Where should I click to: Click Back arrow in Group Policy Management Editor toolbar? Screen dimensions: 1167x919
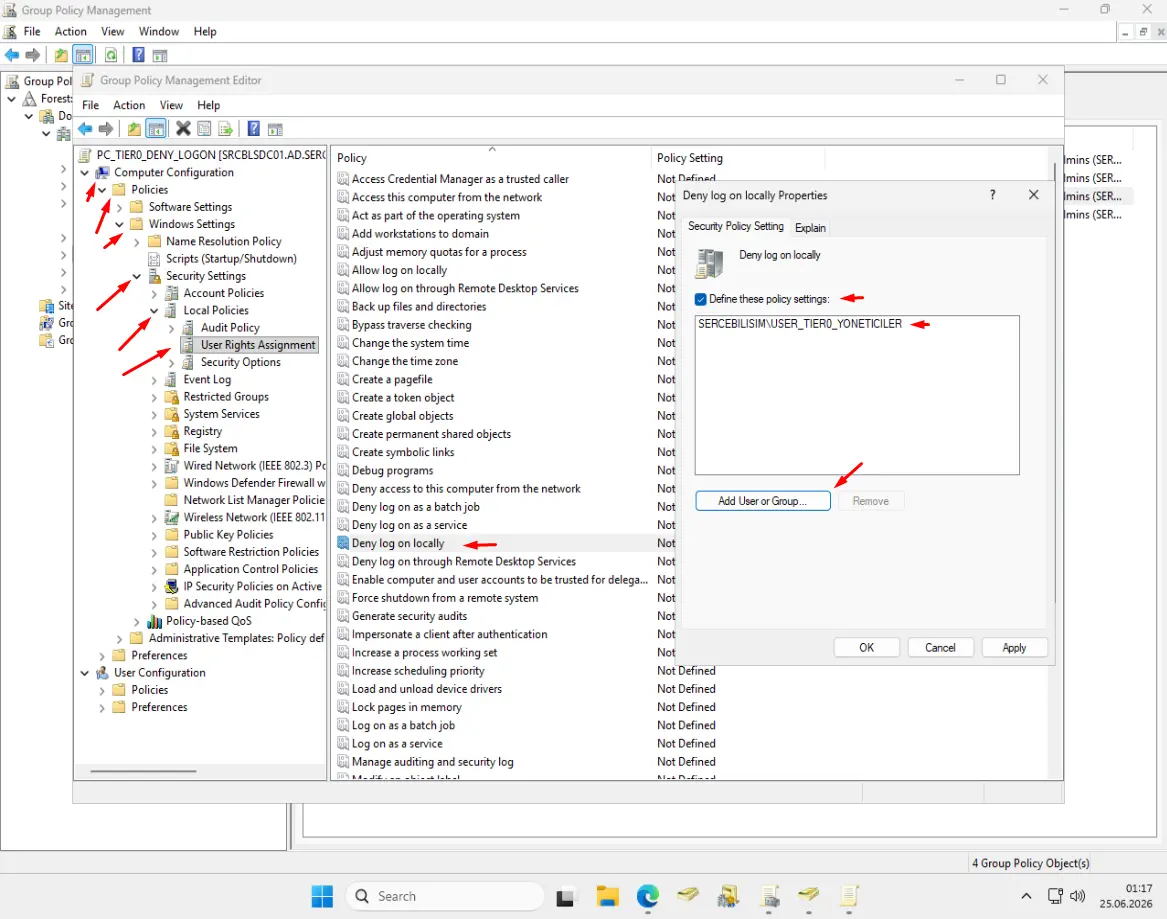[86, 129]
